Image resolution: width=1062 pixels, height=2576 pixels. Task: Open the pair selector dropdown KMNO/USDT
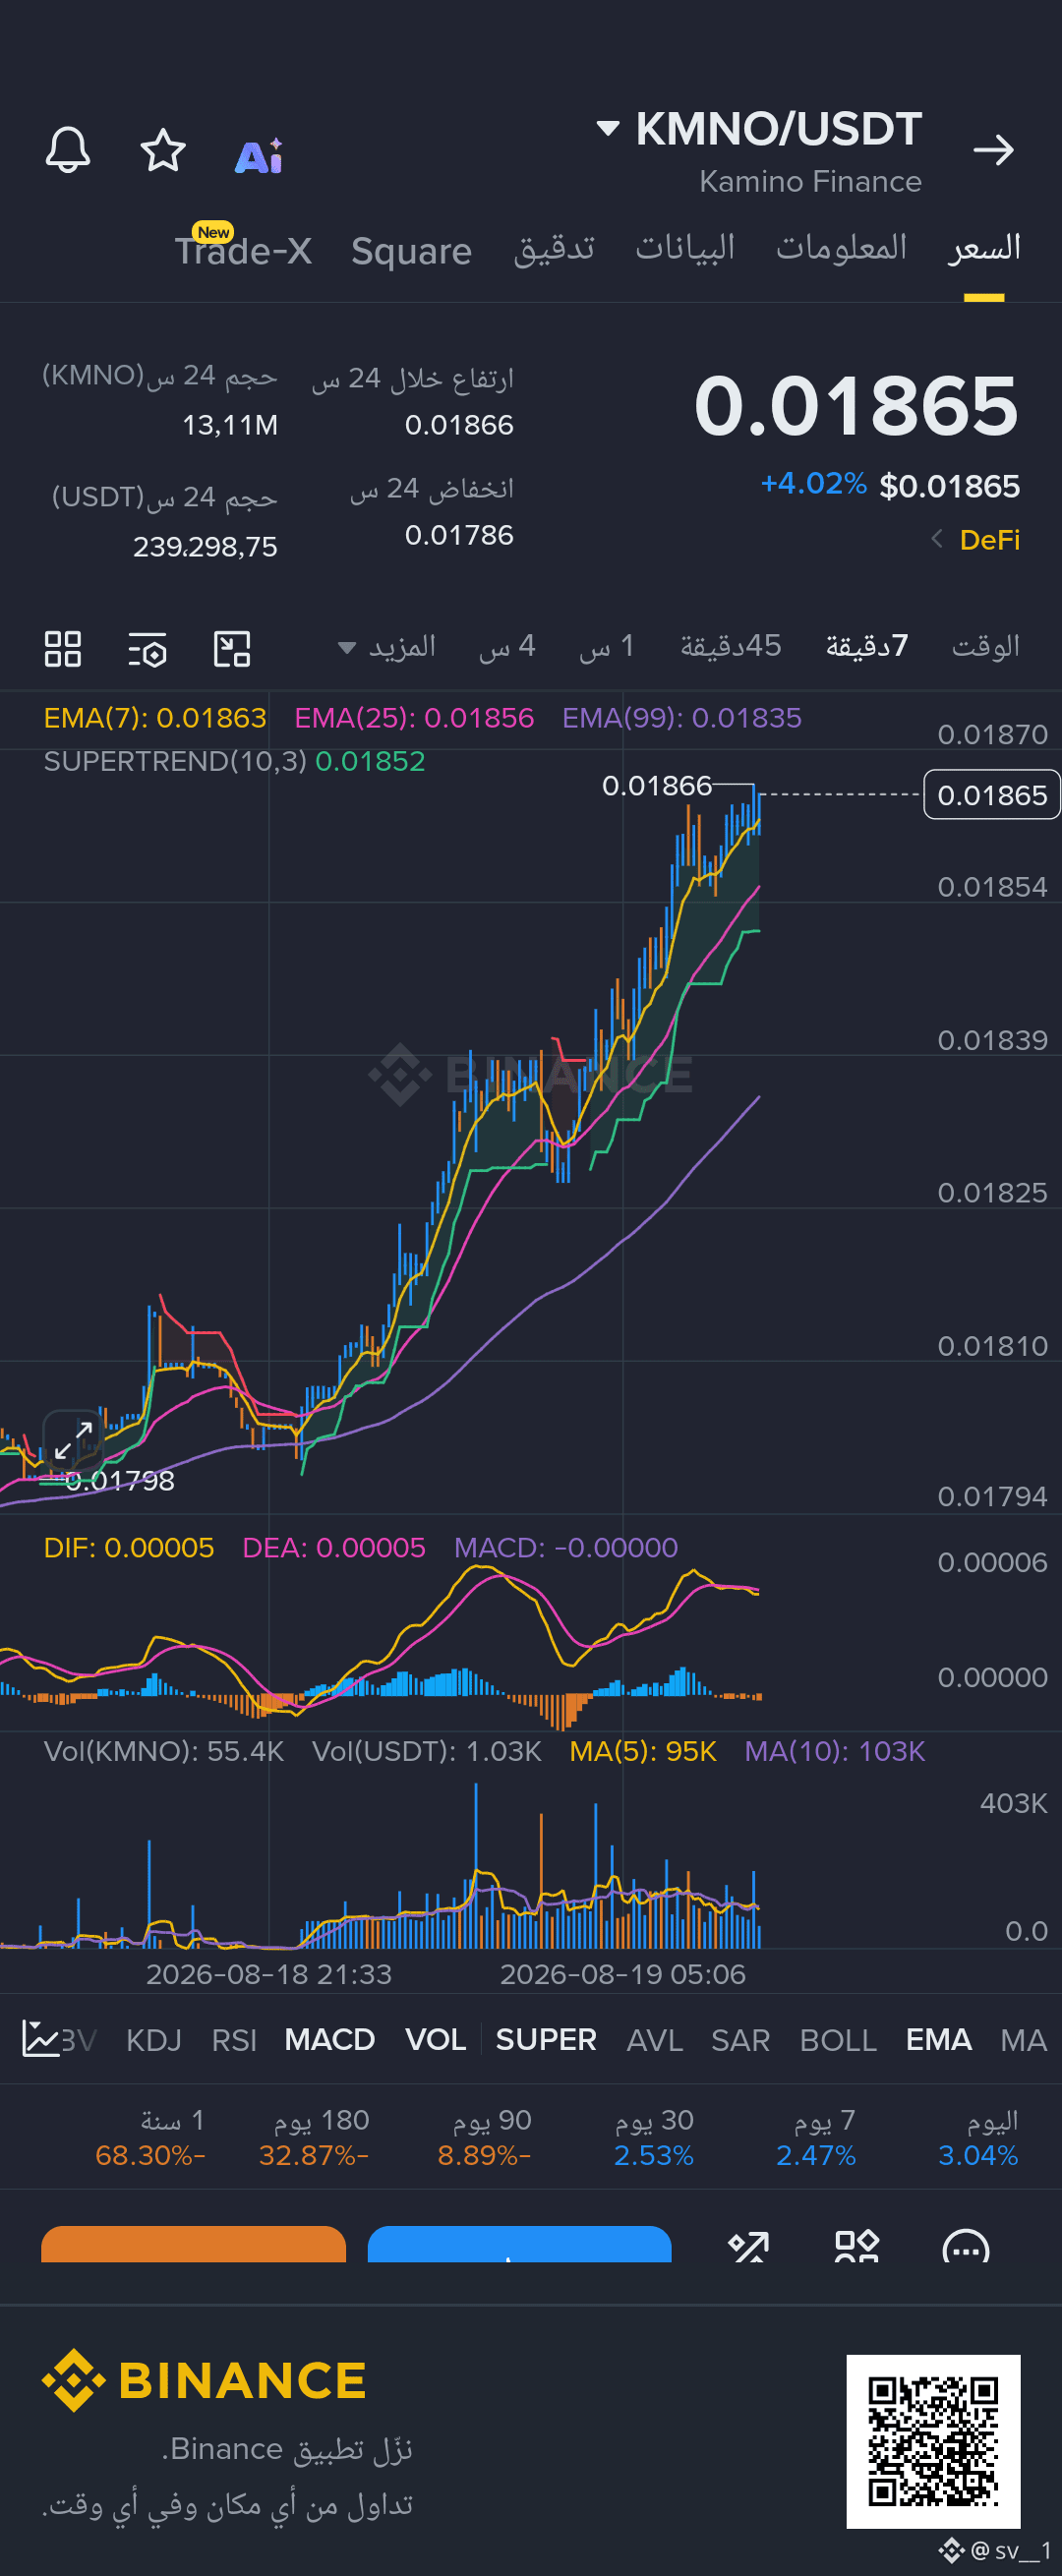759,129
